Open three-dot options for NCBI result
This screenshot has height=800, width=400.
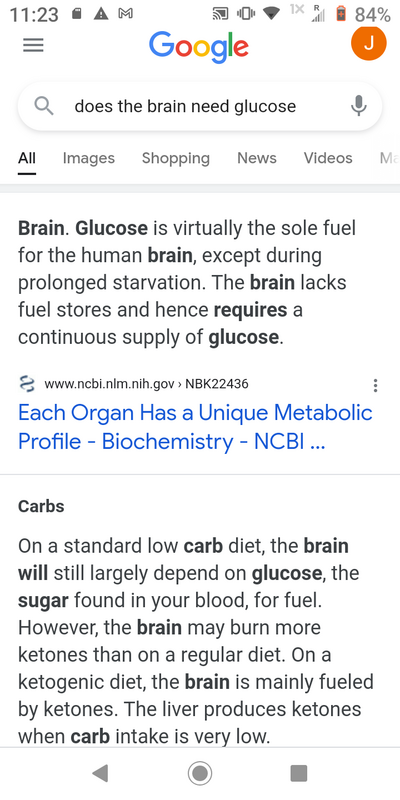tap(376, 385)
